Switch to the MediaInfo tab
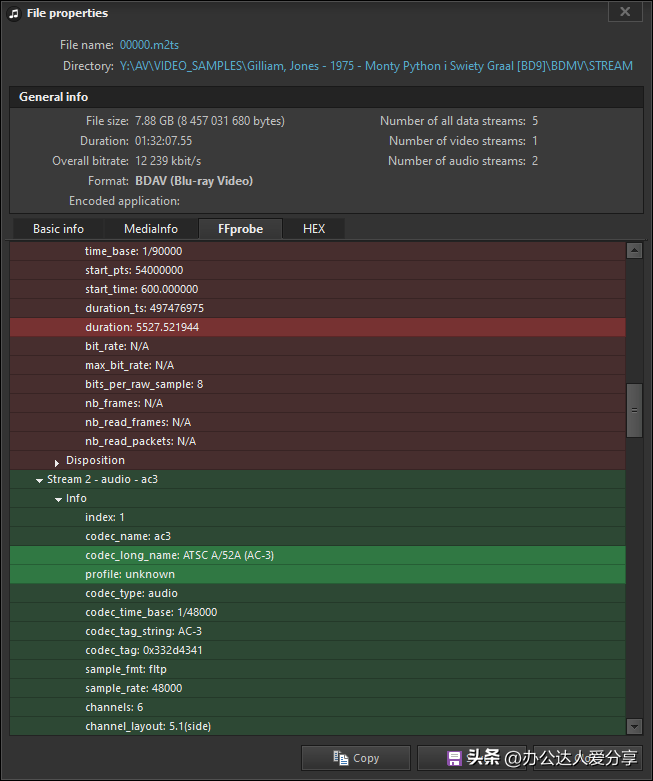 click(151, 229)
